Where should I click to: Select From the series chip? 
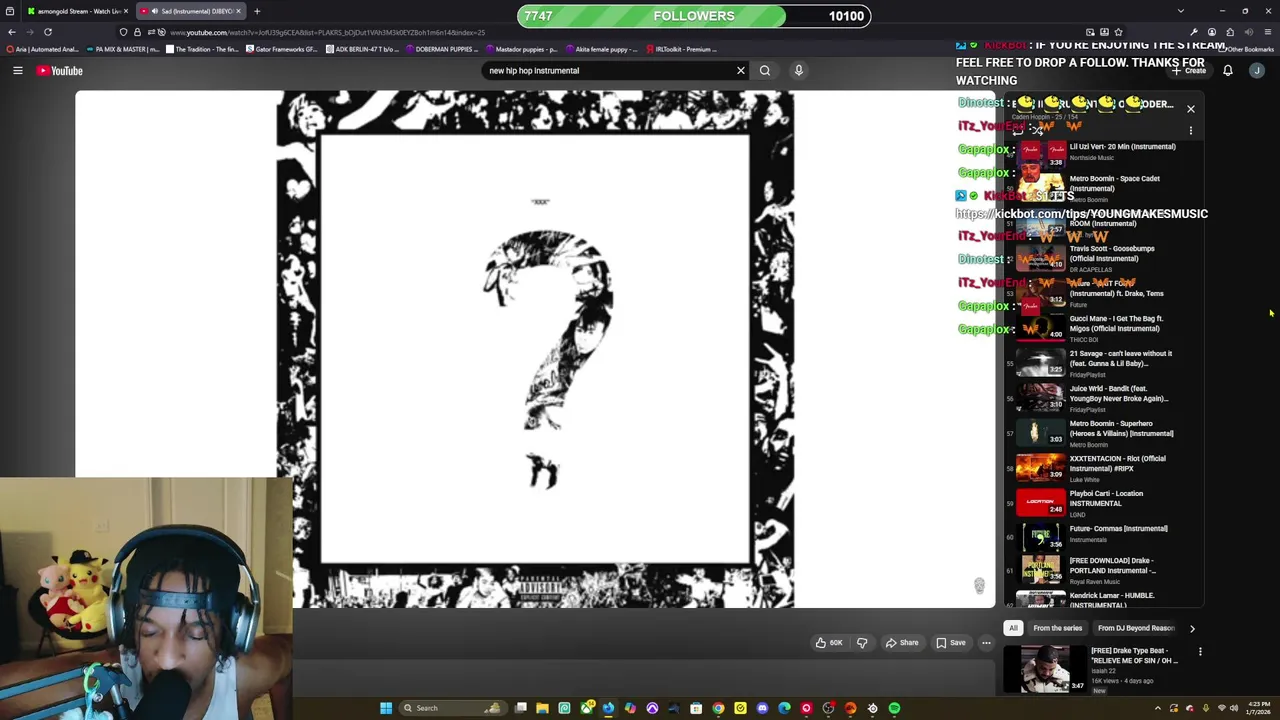[x=1057, y=628]
